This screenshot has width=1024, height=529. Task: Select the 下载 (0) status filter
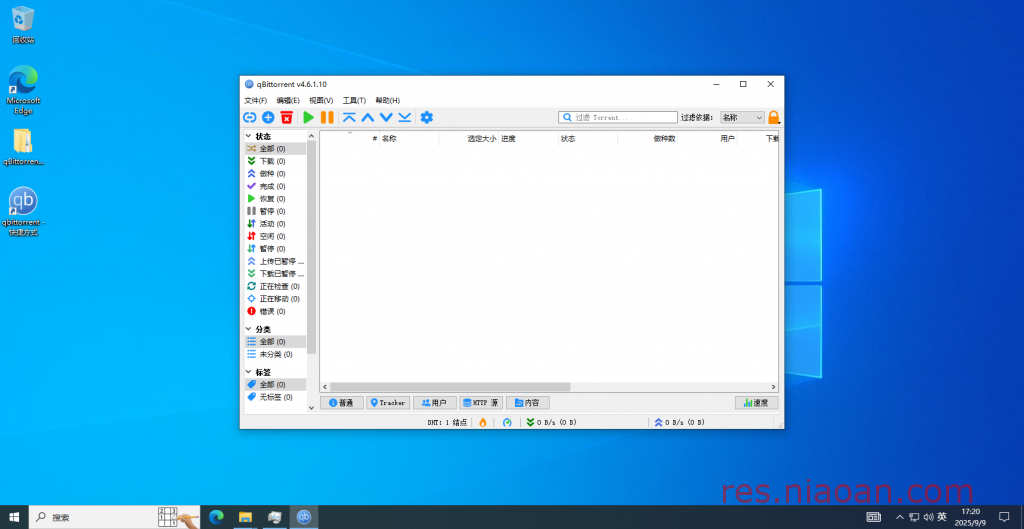(x=275, y=161)
